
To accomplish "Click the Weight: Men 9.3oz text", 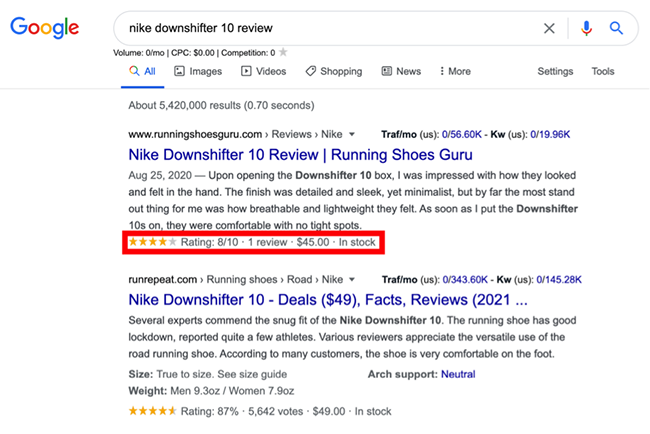I will click(x=211, y=391).
